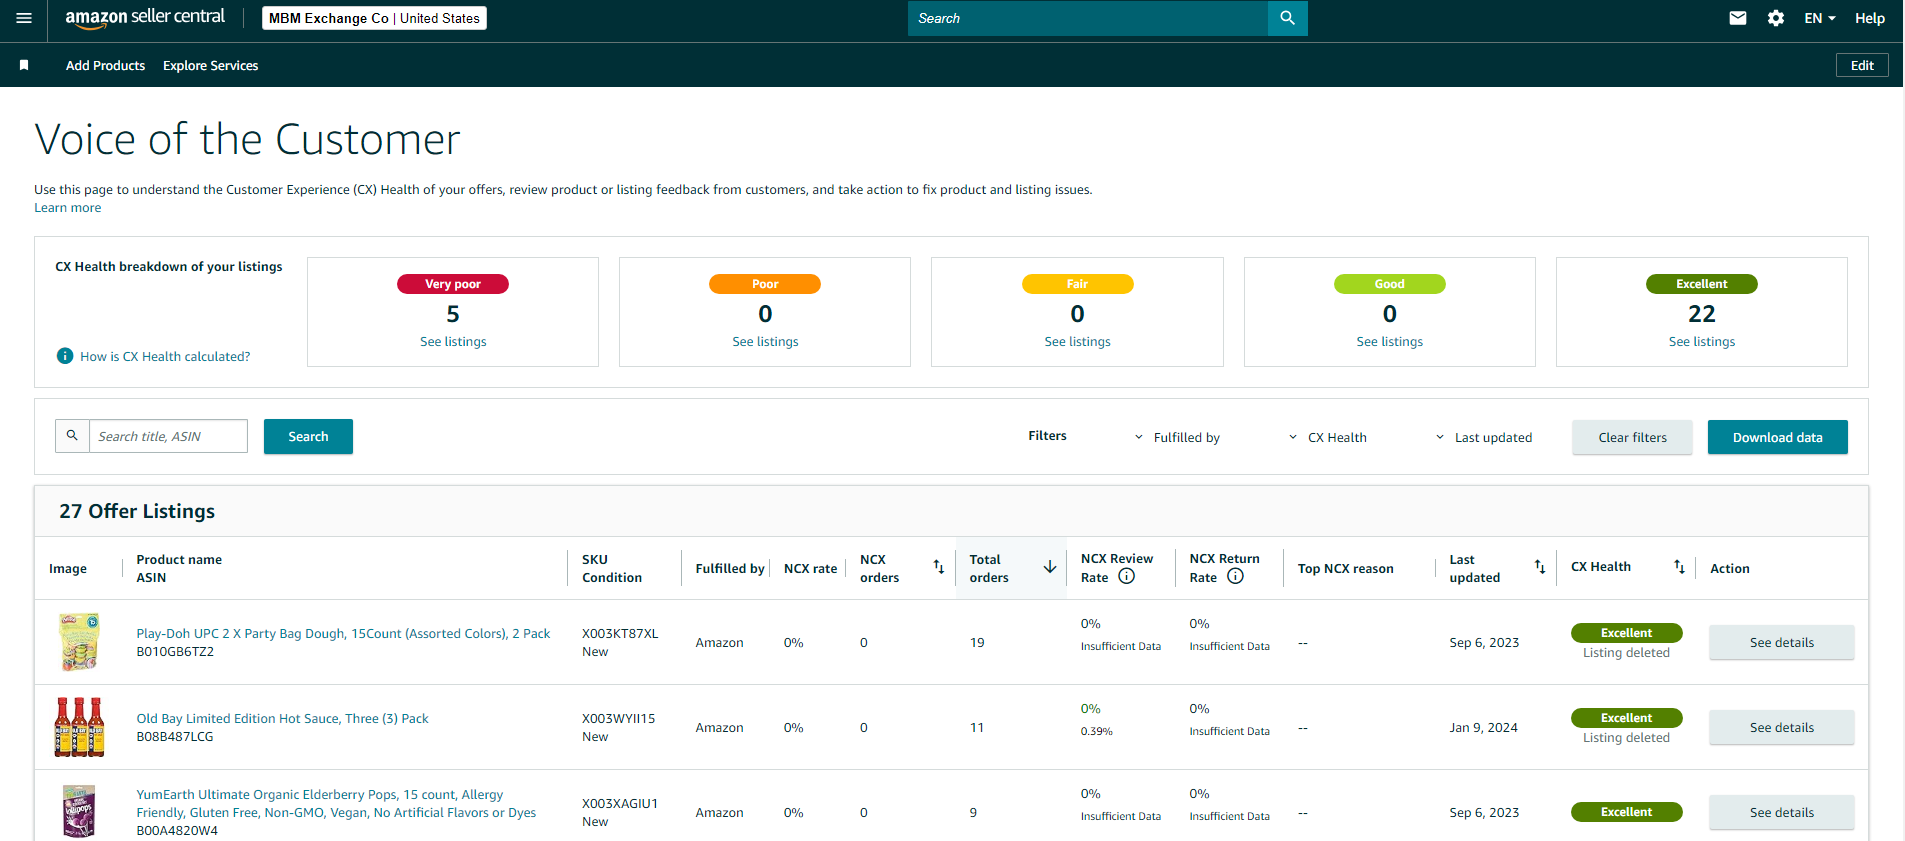Click the teal Search button
Image resolution: width=1905 pixels, height=841 pixels.
pyautogui.click(x=308, y=436)
